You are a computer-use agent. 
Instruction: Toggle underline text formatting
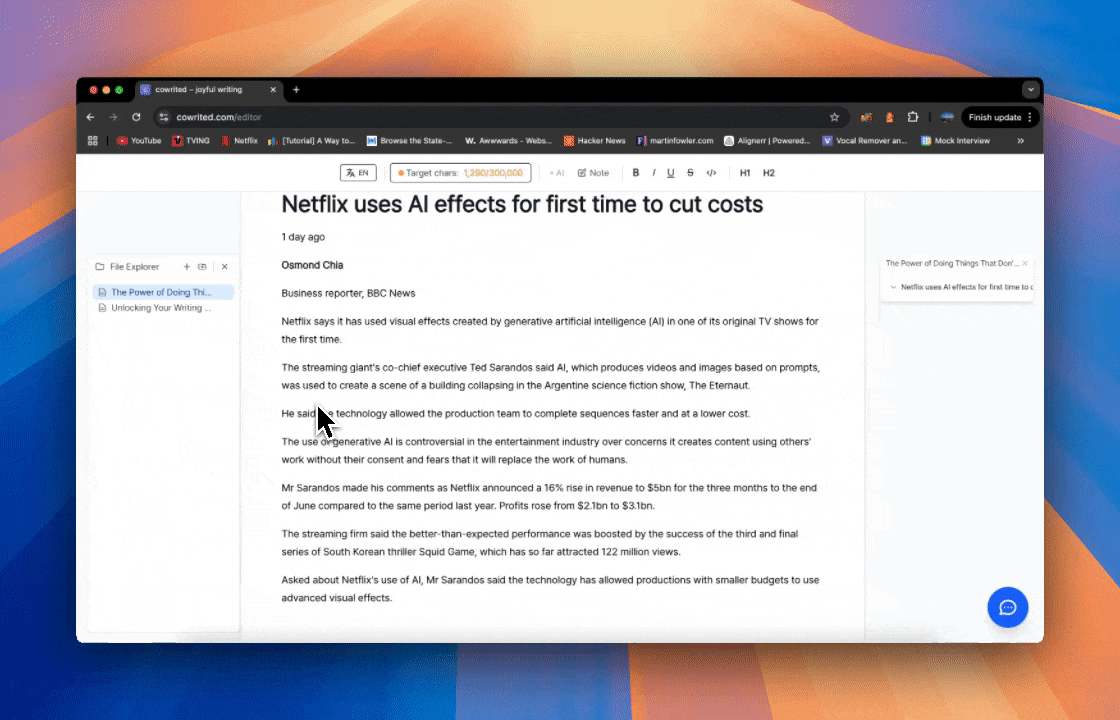(671, 173)
